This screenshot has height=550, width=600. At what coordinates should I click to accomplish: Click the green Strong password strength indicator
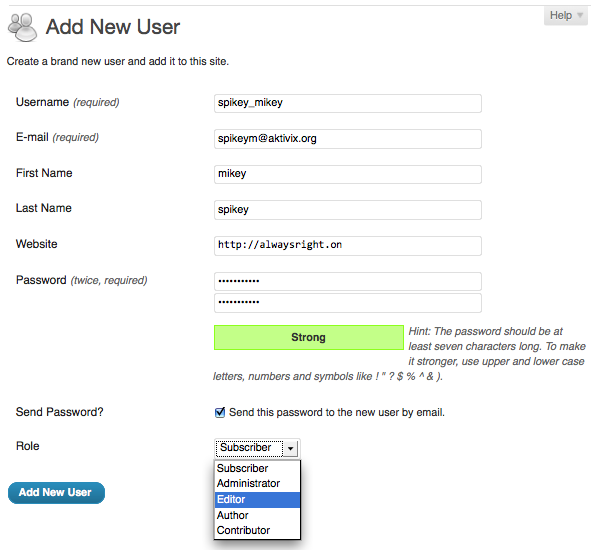pos(308,338)
